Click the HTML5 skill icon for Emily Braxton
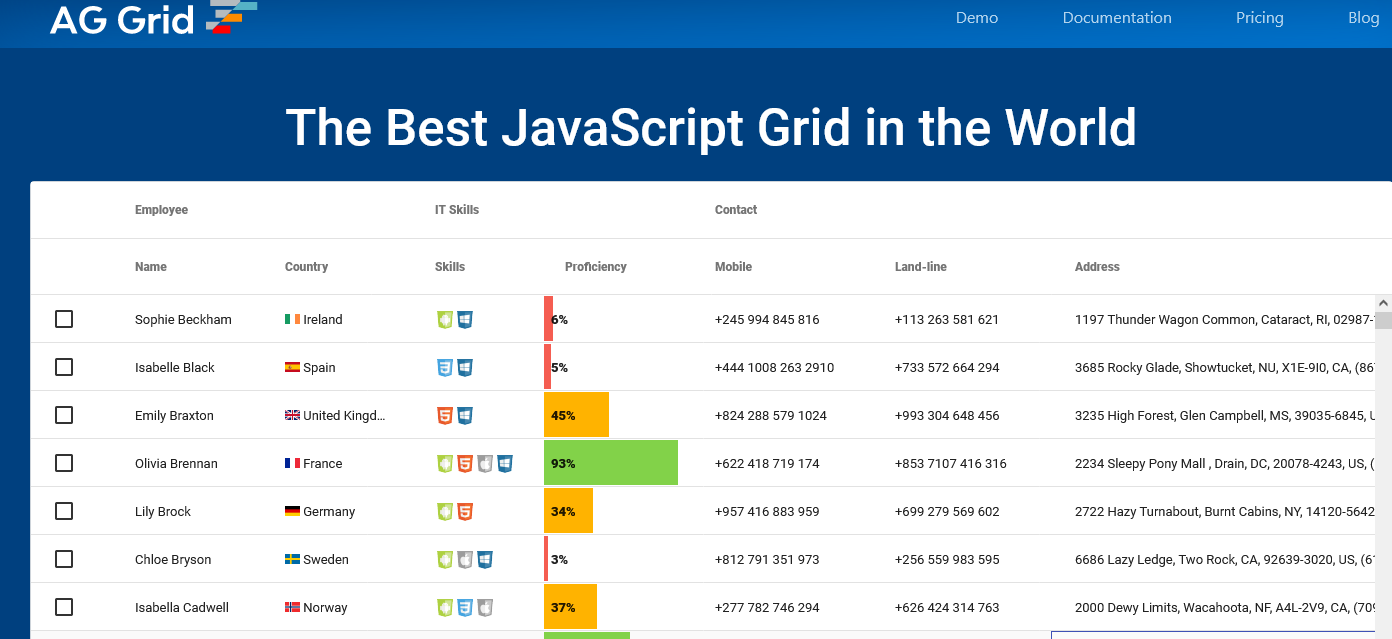 click(x=445, y=416)
